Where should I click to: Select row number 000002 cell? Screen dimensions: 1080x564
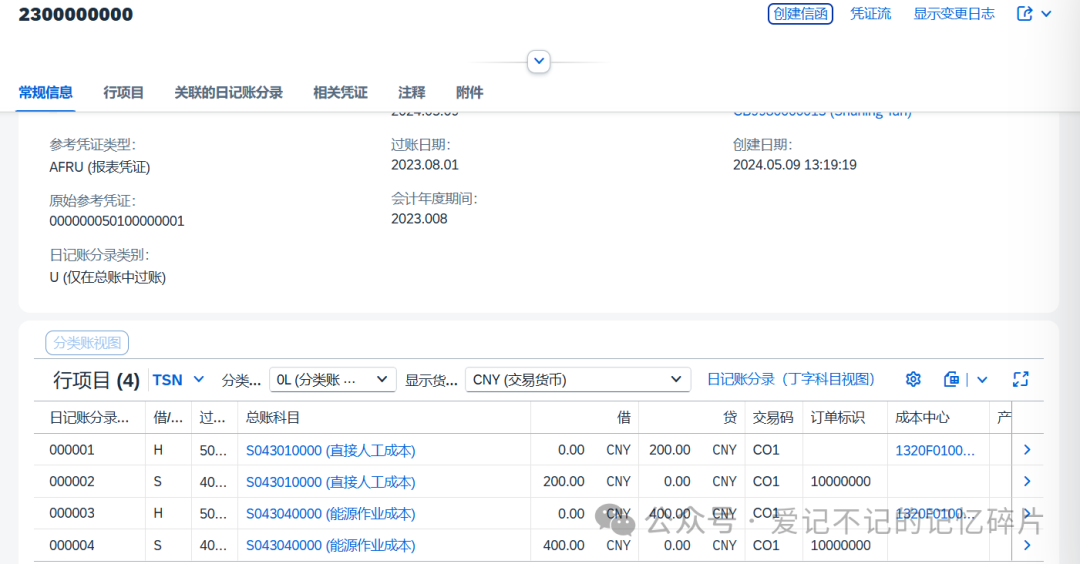tap(72, 481)
